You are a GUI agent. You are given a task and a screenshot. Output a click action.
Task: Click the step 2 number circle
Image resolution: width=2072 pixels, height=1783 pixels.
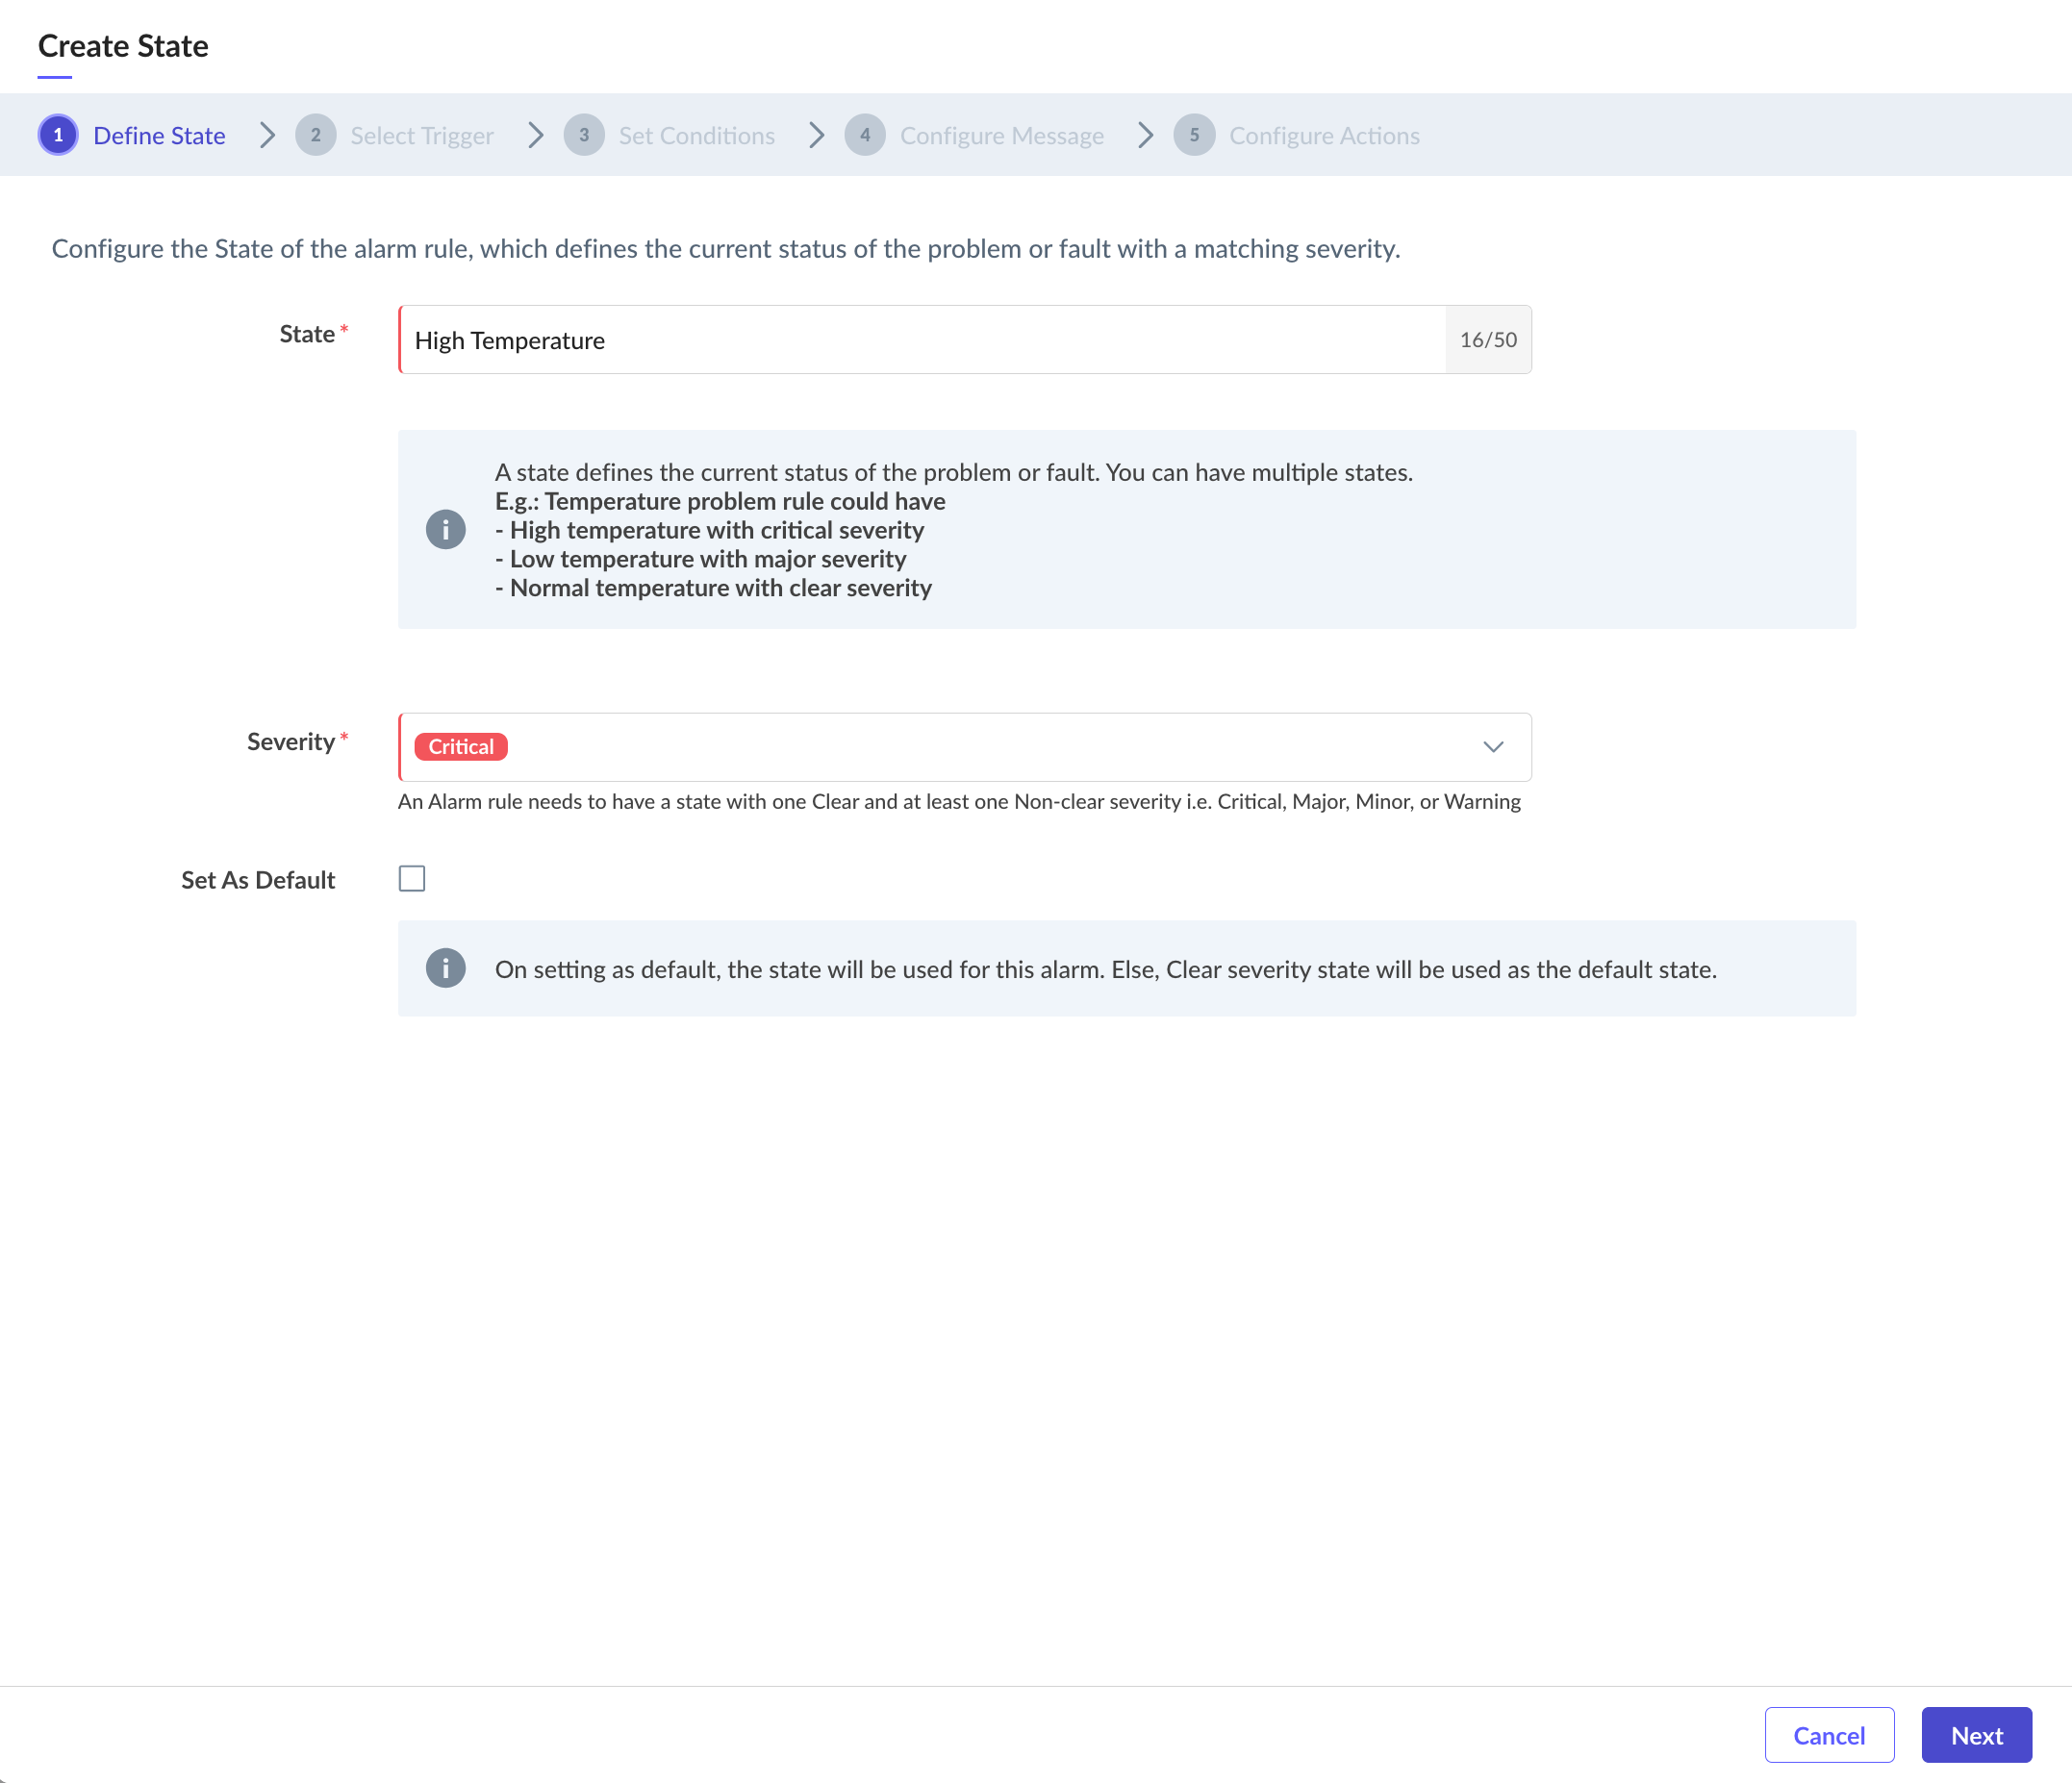[315, 135]
